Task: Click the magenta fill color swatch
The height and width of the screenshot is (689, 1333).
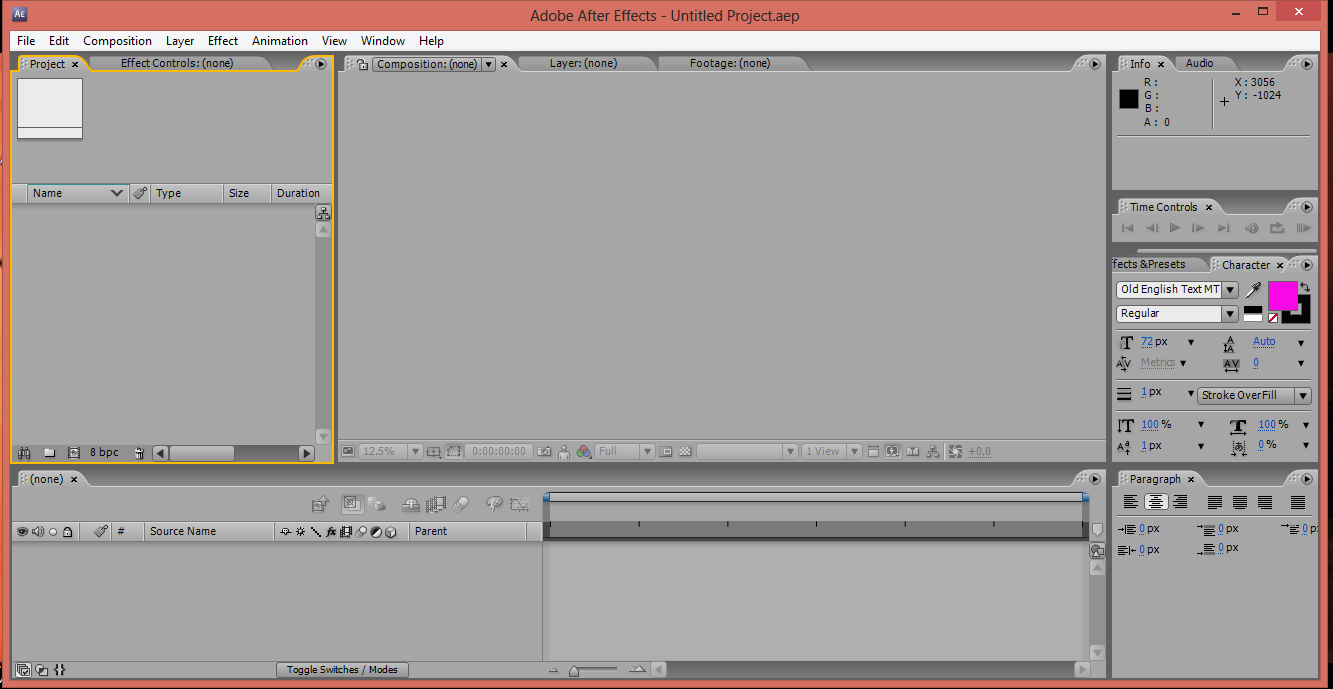Action: coord(1282,295)
